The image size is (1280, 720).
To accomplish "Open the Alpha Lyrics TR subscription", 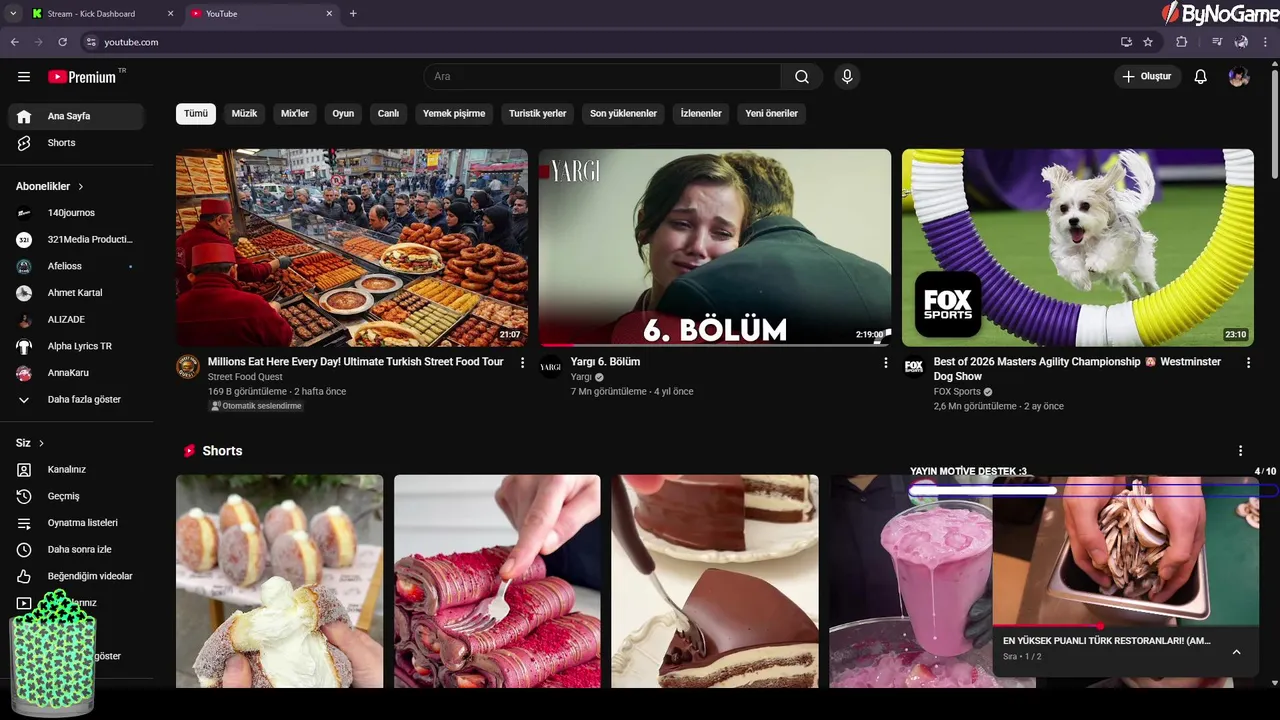I will [x=76, y=346].
